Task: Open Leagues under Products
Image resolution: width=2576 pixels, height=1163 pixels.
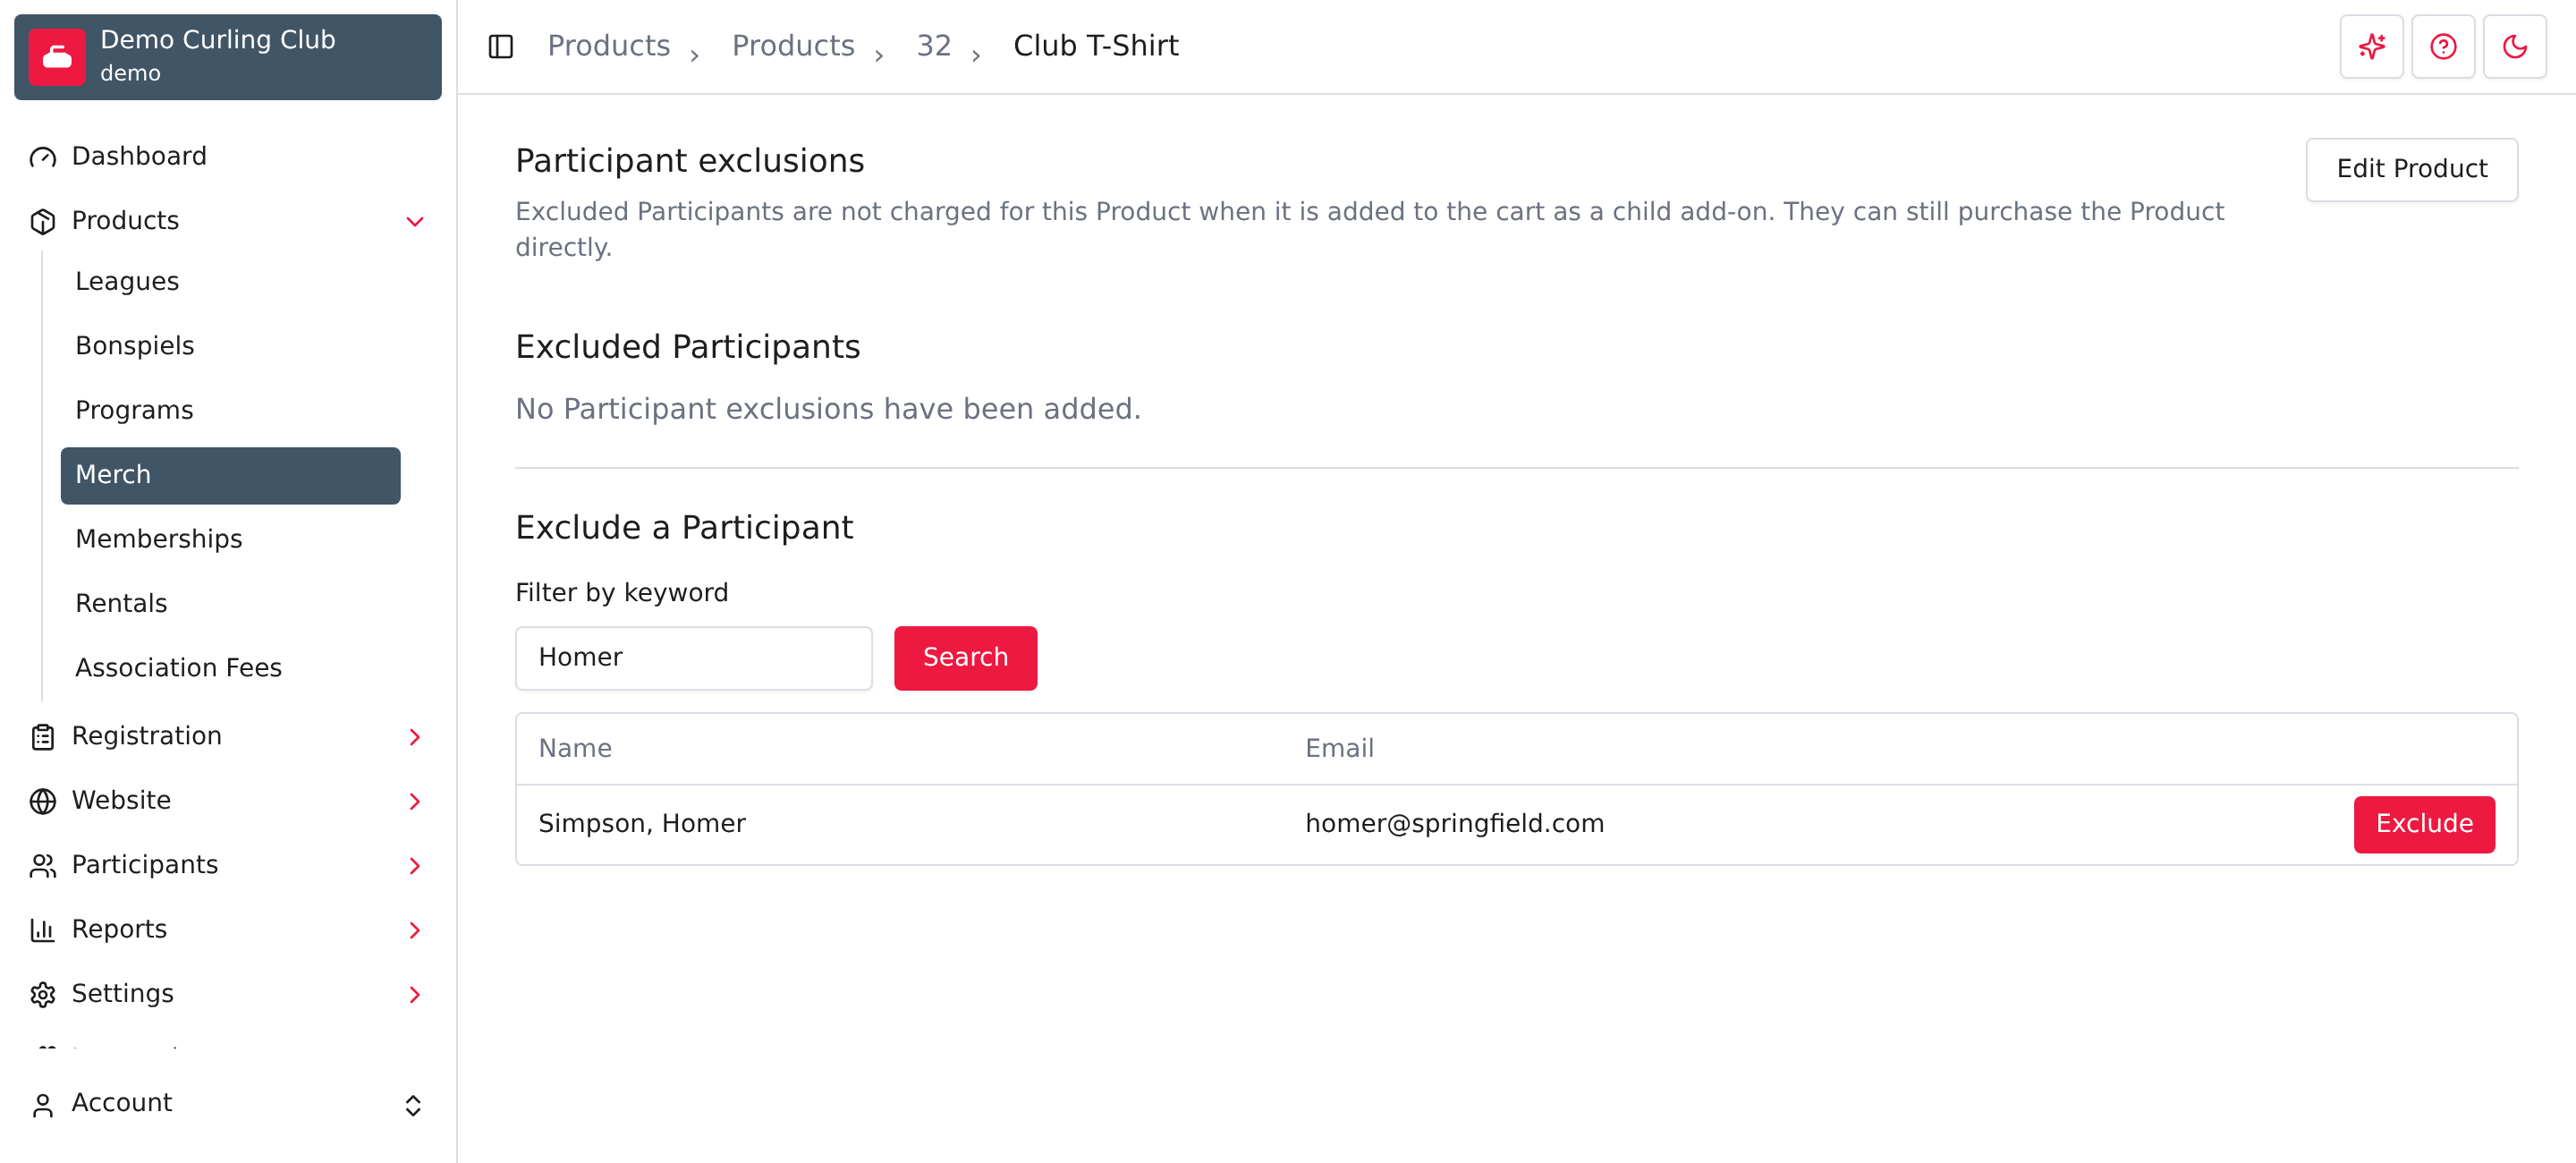Action: 230,282
